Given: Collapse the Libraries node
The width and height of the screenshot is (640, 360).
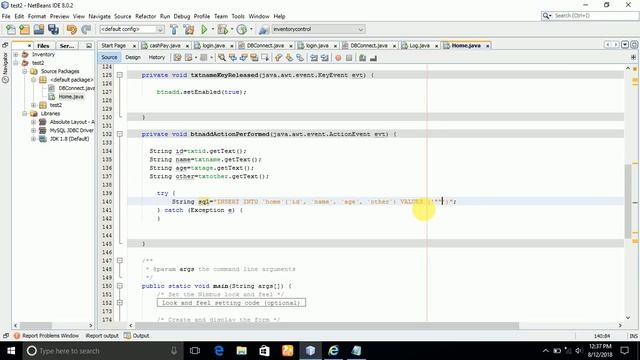Looking at the screenshot, I should [x=24, y=113].
